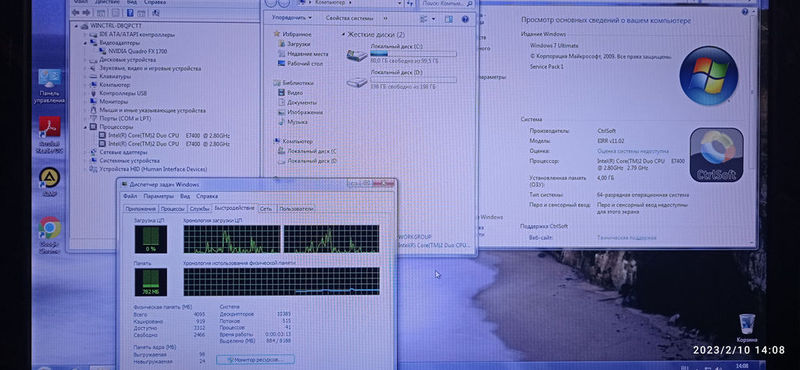The height and width of the screenshot is (370, 800).
Task: Click the System properties toolbar button
Action: (x=349, y=18)
